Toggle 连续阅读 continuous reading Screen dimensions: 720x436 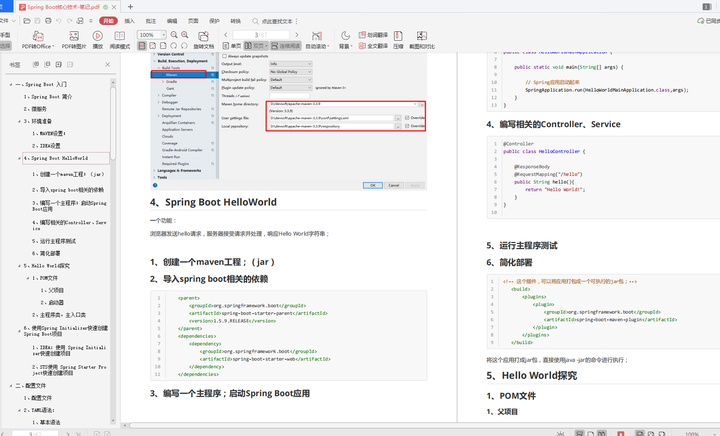click(x=285, y=46)
